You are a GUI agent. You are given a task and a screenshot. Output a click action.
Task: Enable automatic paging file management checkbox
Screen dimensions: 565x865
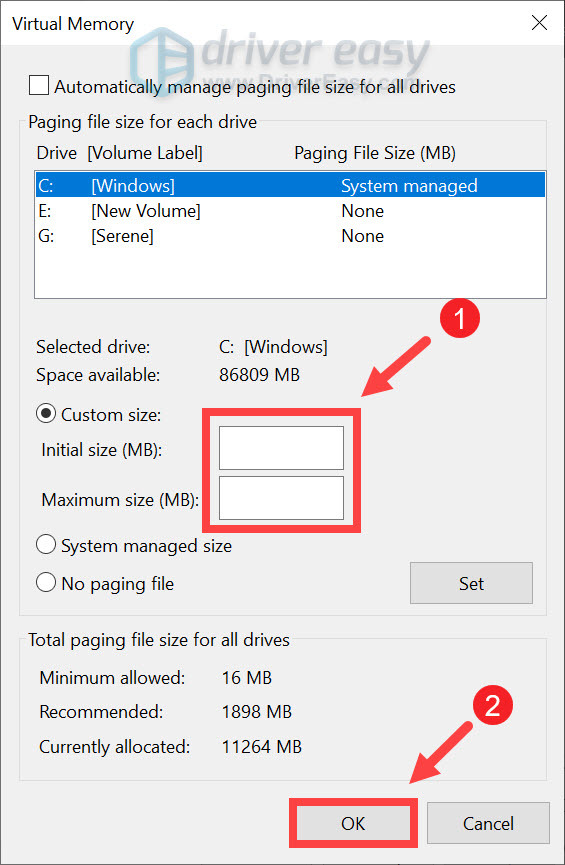pyautogui.click(x=39, y=86)
